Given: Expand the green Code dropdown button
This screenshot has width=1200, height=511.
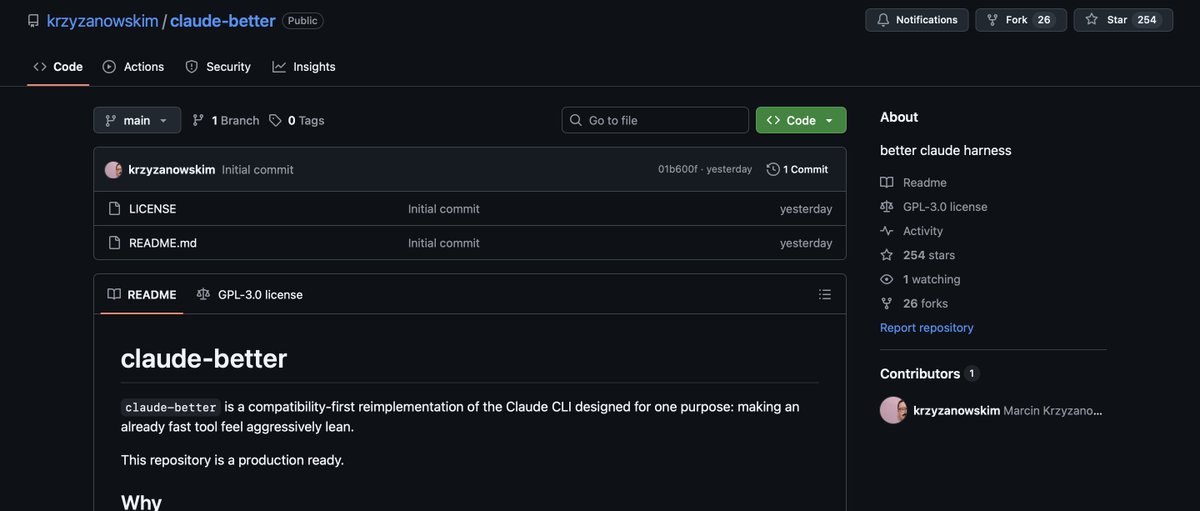Looking at the screenshot, I should (801, 120).
